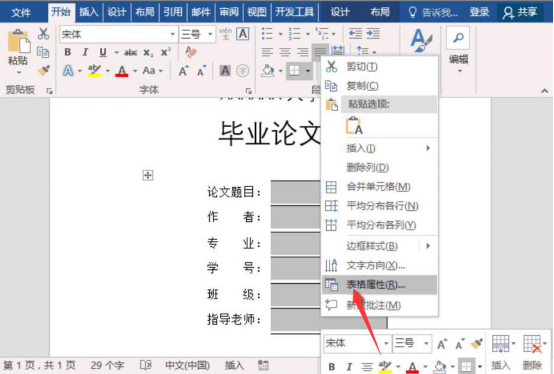This screenshot has height=374, width=554.
Task: Switch to the 开发工具 Developer tab
Action: click(294, 12)
